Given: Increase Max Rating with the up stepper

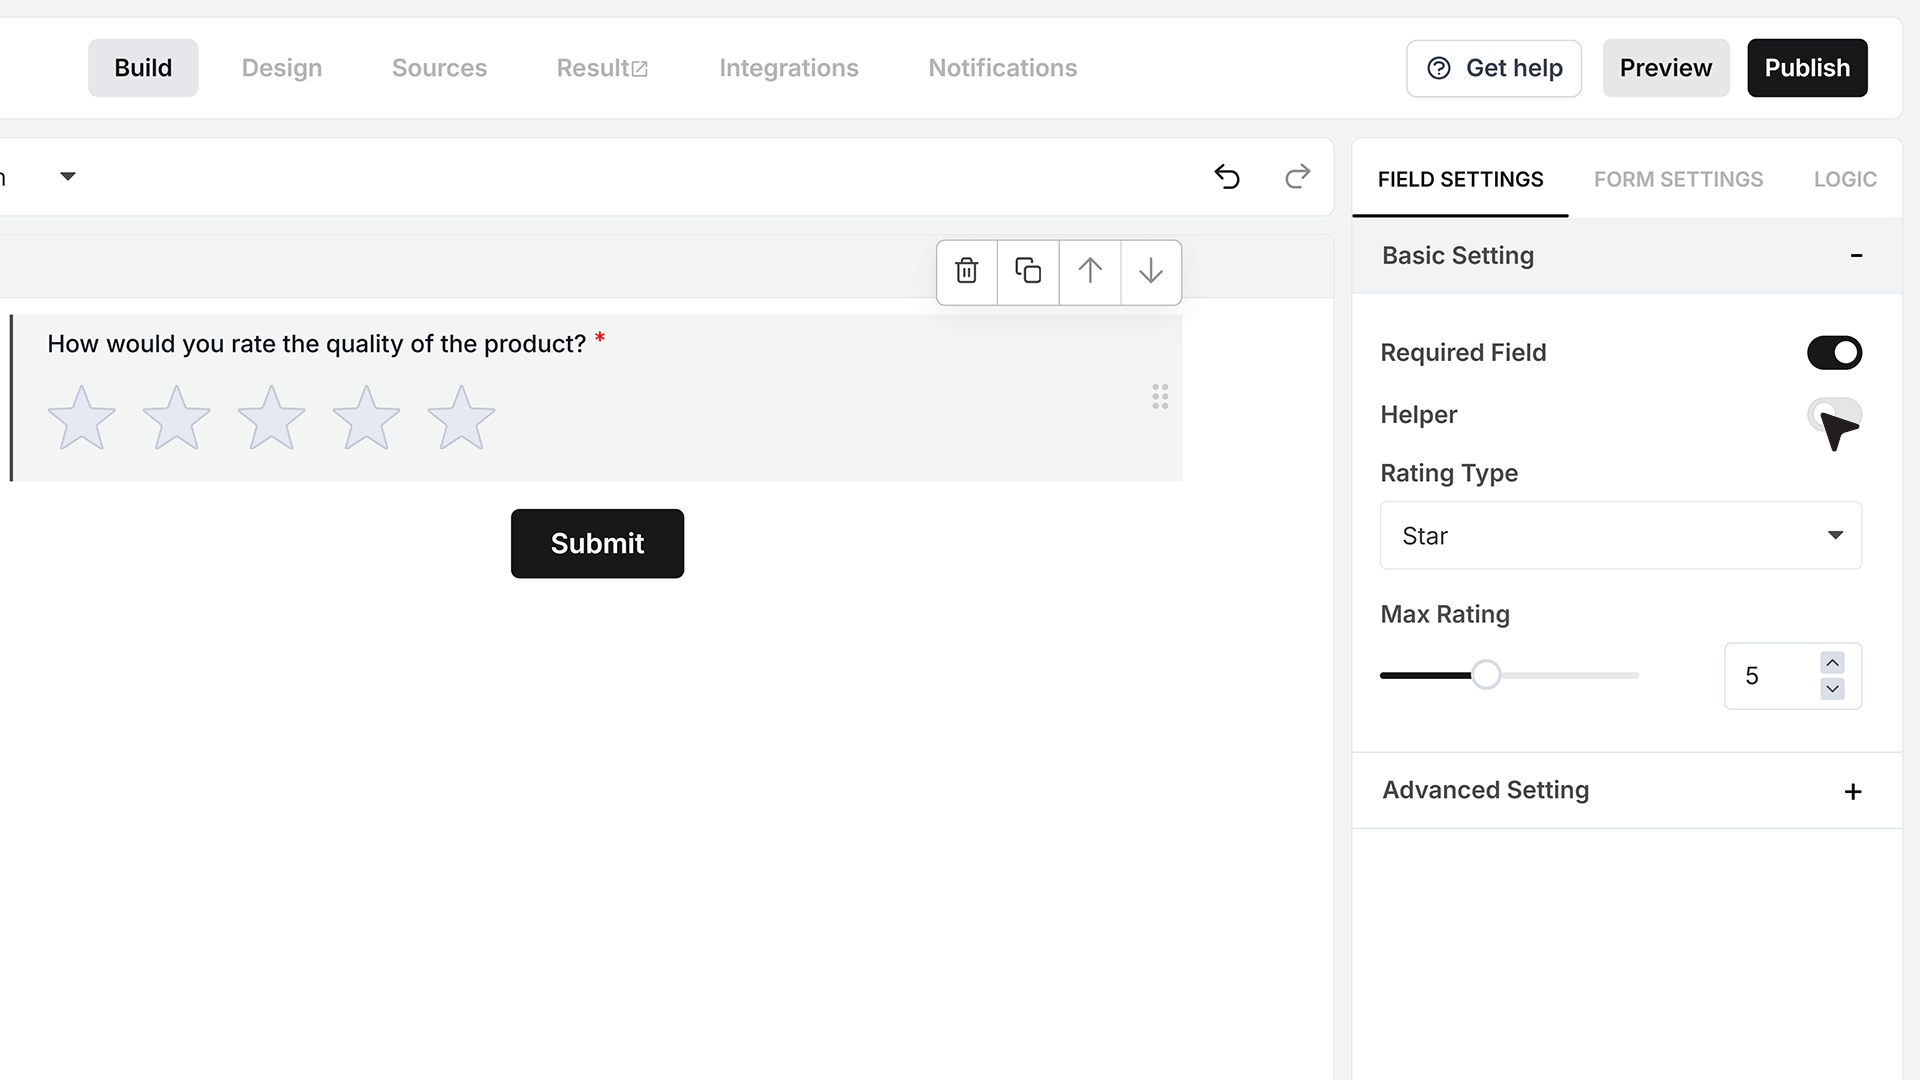Looking at the screenshot, I should point(1832,663).
